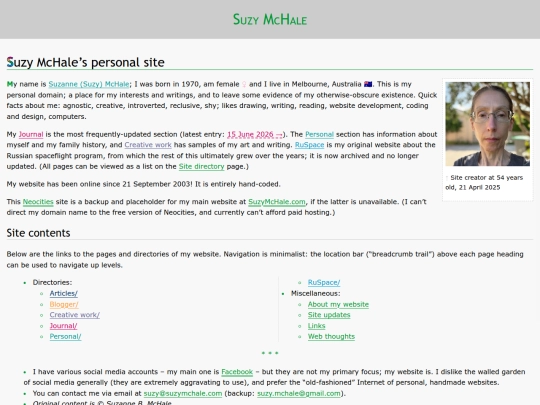Click the Suzy McHale site title header
540x405 pixels.
[270, 19]
